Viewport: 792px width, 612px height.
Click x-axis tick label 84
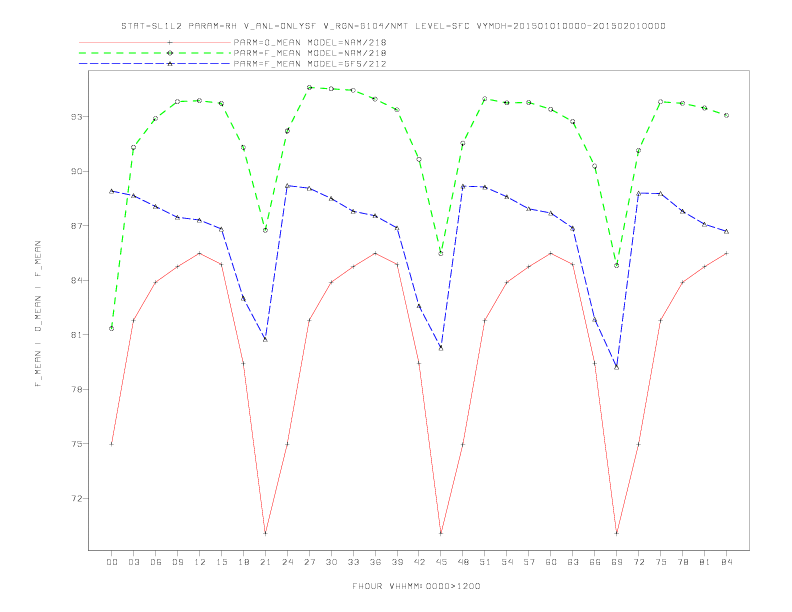[727, 562]
